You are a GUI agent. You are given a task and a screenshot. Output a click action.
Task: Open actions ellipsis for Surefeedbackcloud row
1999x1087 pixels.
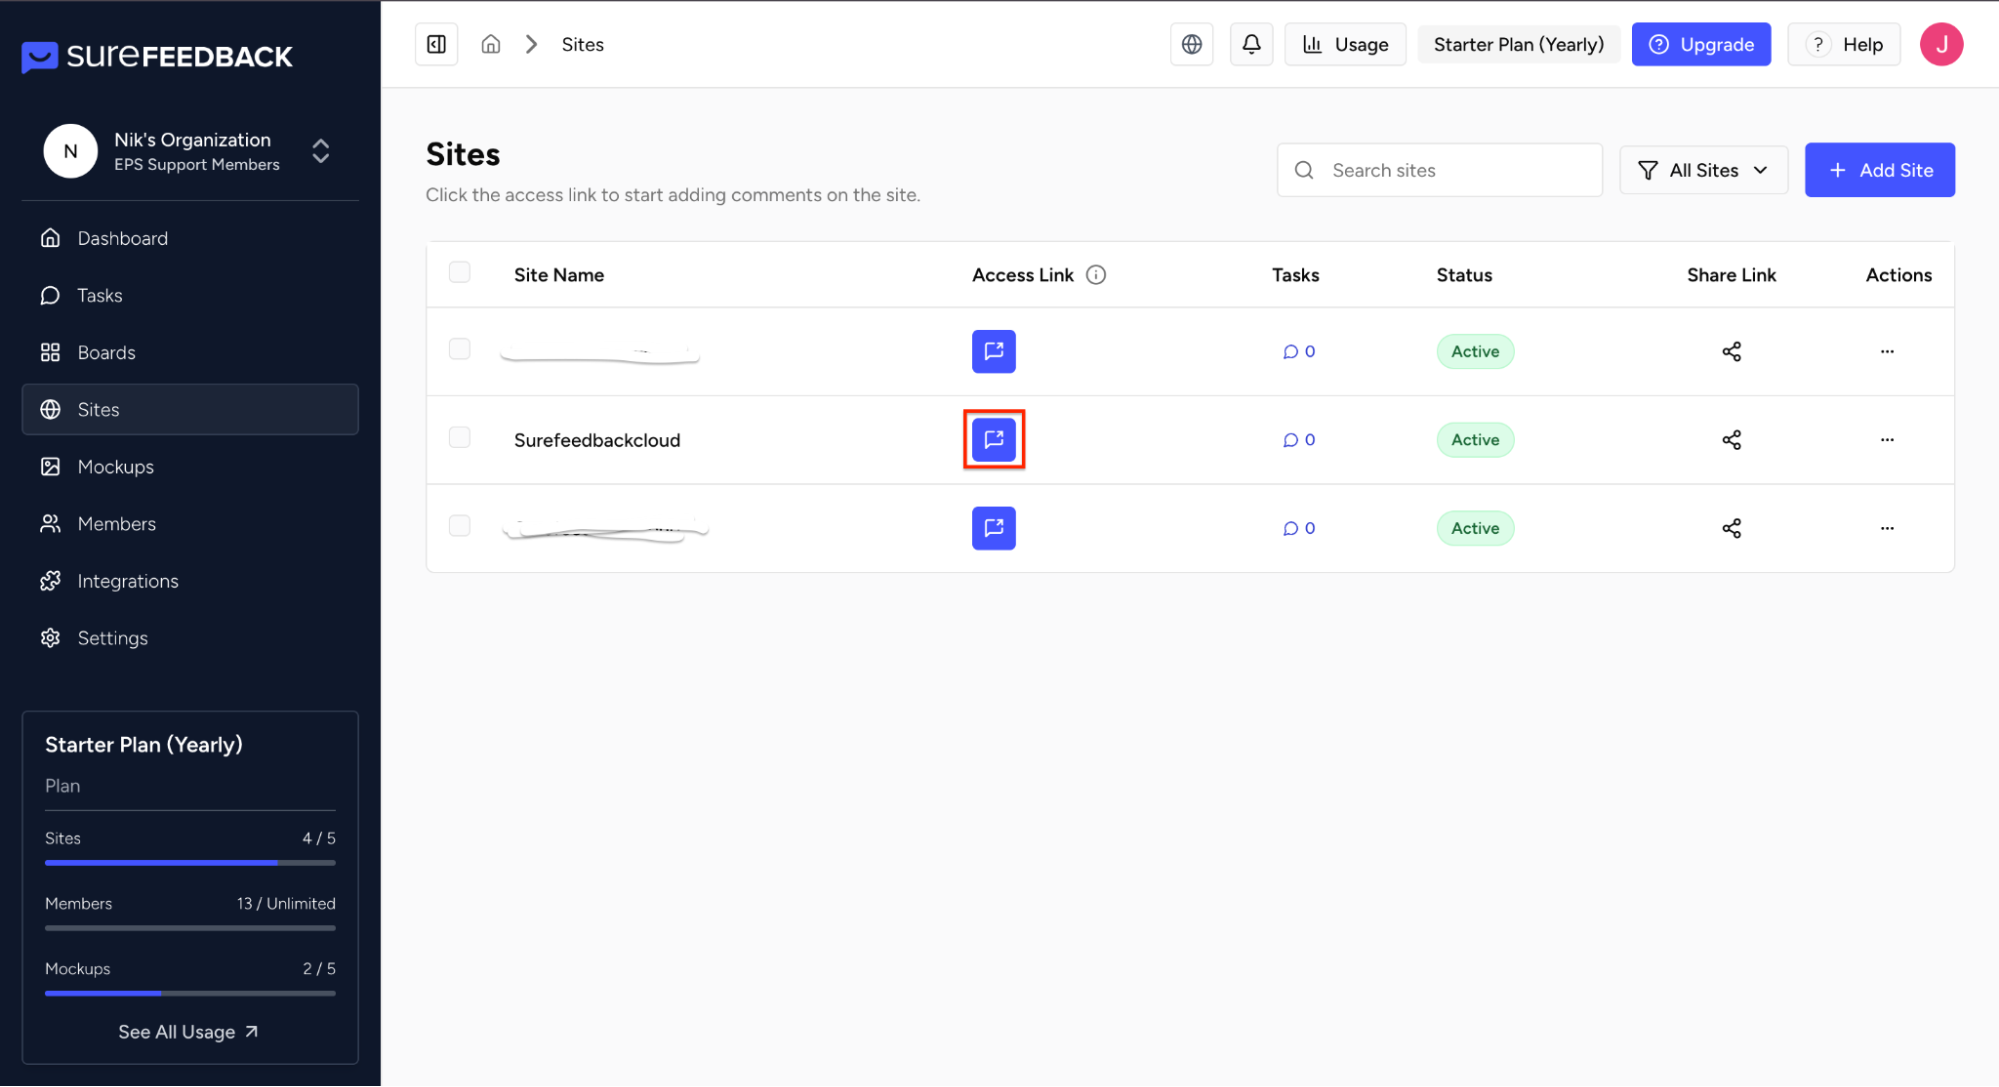[1886, 440]
